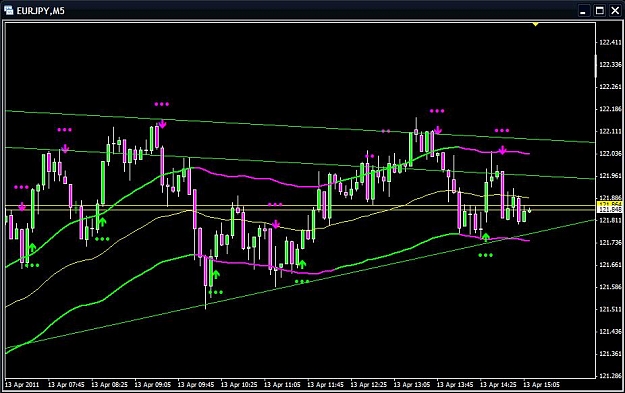Screen dimensions: 625x393
Task: Click the 122.186 price scale label
Action: pos(610,109)
